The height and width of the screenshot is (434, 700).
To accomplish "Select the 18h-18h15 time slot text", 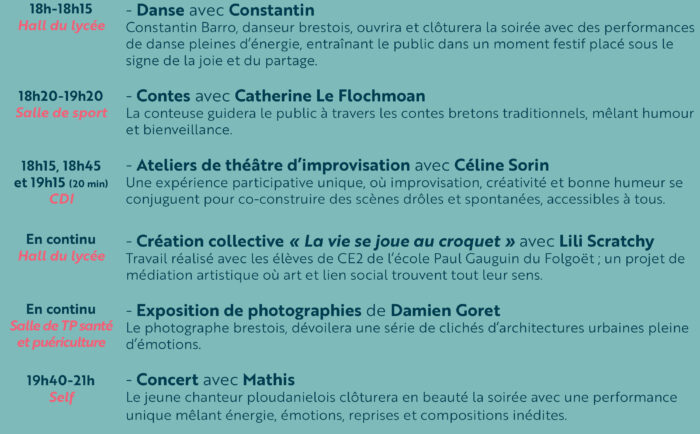I will [x=62, y=9].
